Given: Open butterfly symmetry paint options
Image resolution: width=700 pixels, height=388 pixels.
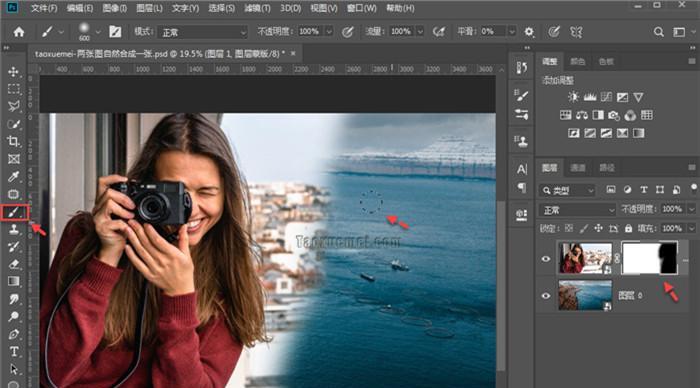Looking at the screenshot, I should (x=576, y=32).
